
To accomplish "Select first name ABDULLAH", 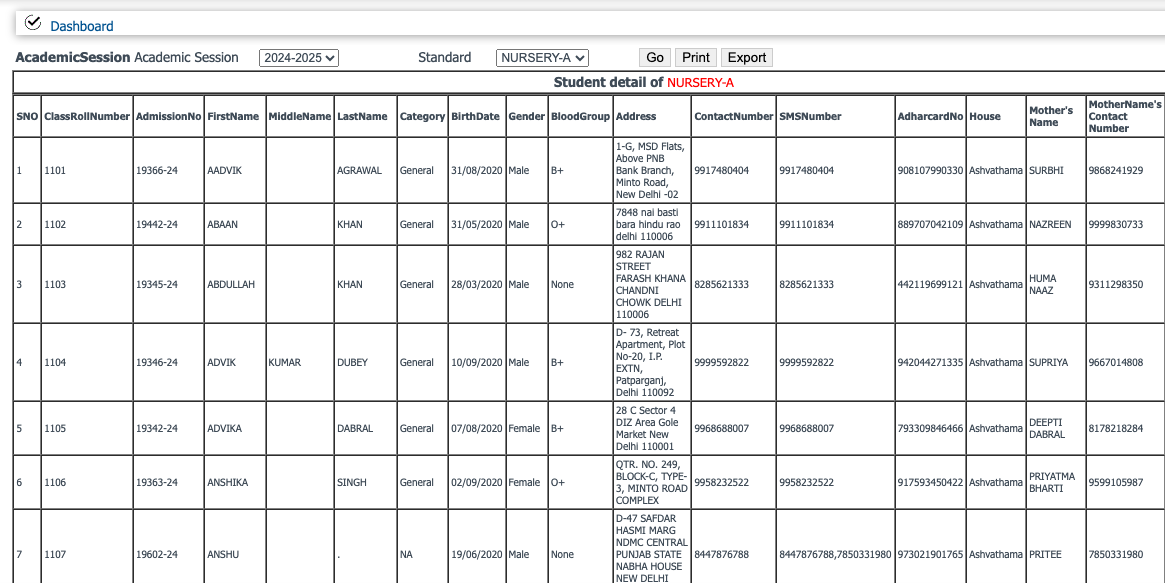I will (x=230, y=284).
